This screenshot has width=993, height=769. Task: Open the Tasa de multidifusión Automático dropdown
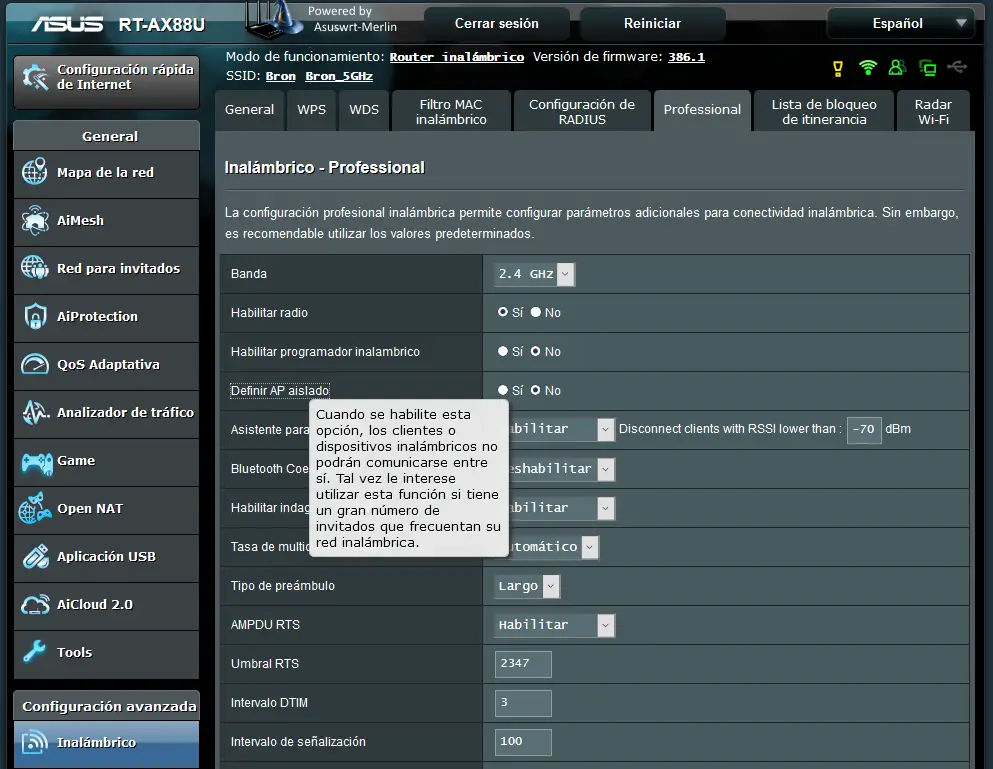tap(553, 547)
